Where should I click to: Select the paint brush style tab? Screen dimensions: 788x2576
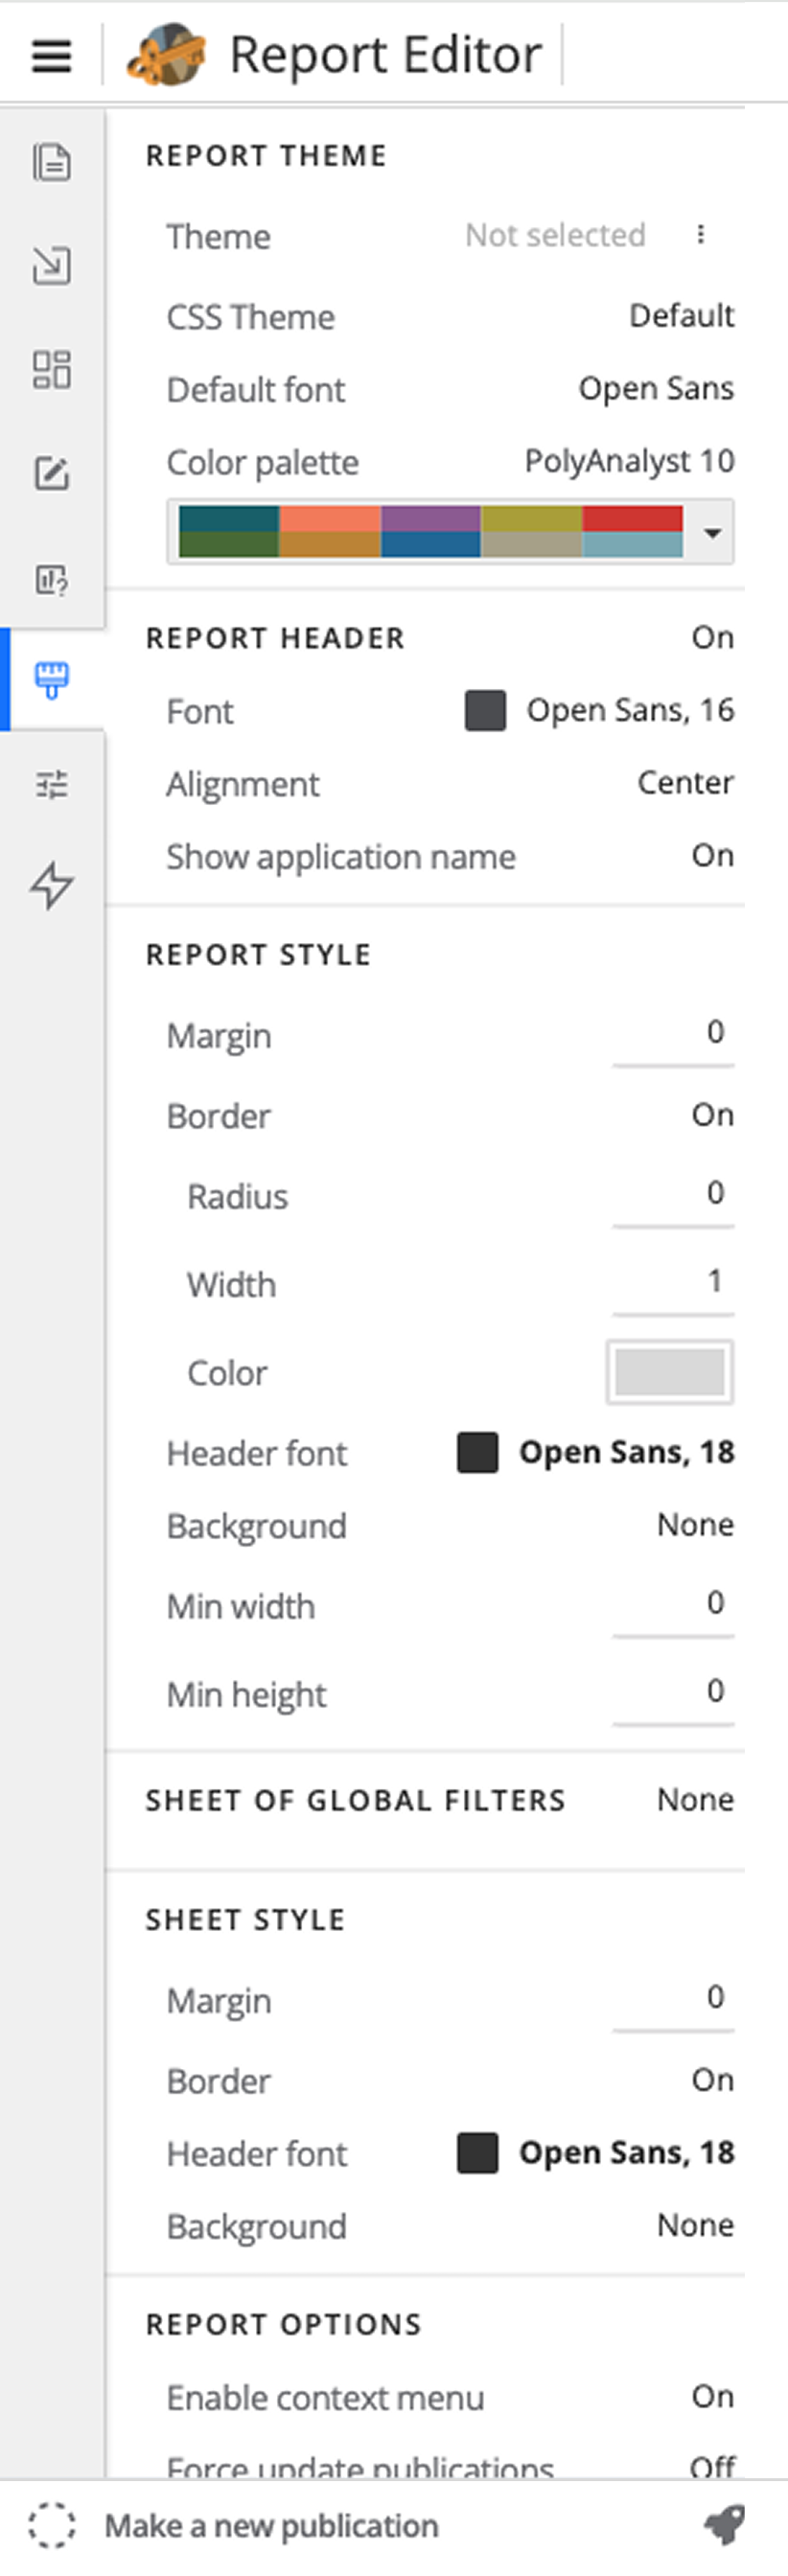51,680
